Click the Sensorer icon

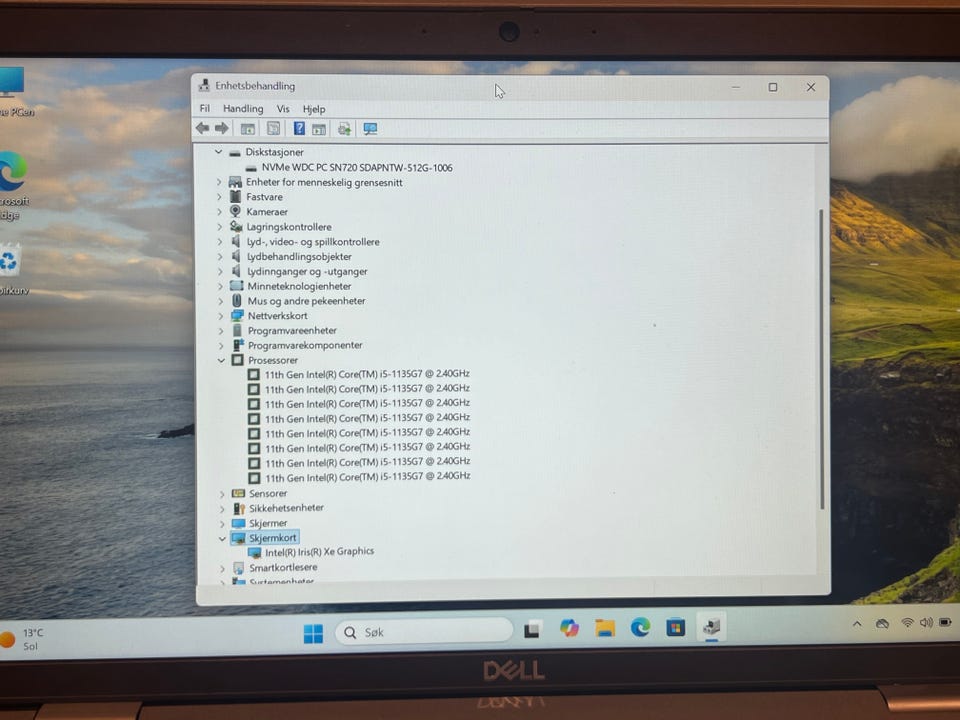click(x=238, y=493)
